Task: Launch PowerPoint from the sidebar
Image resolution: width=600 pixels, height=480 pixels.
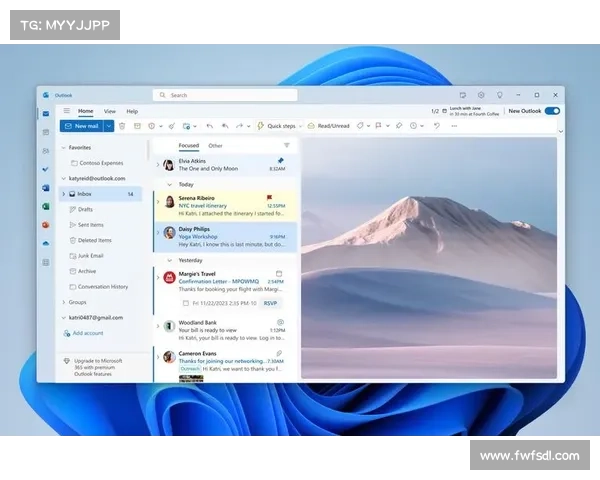Action: click(46, 225)
